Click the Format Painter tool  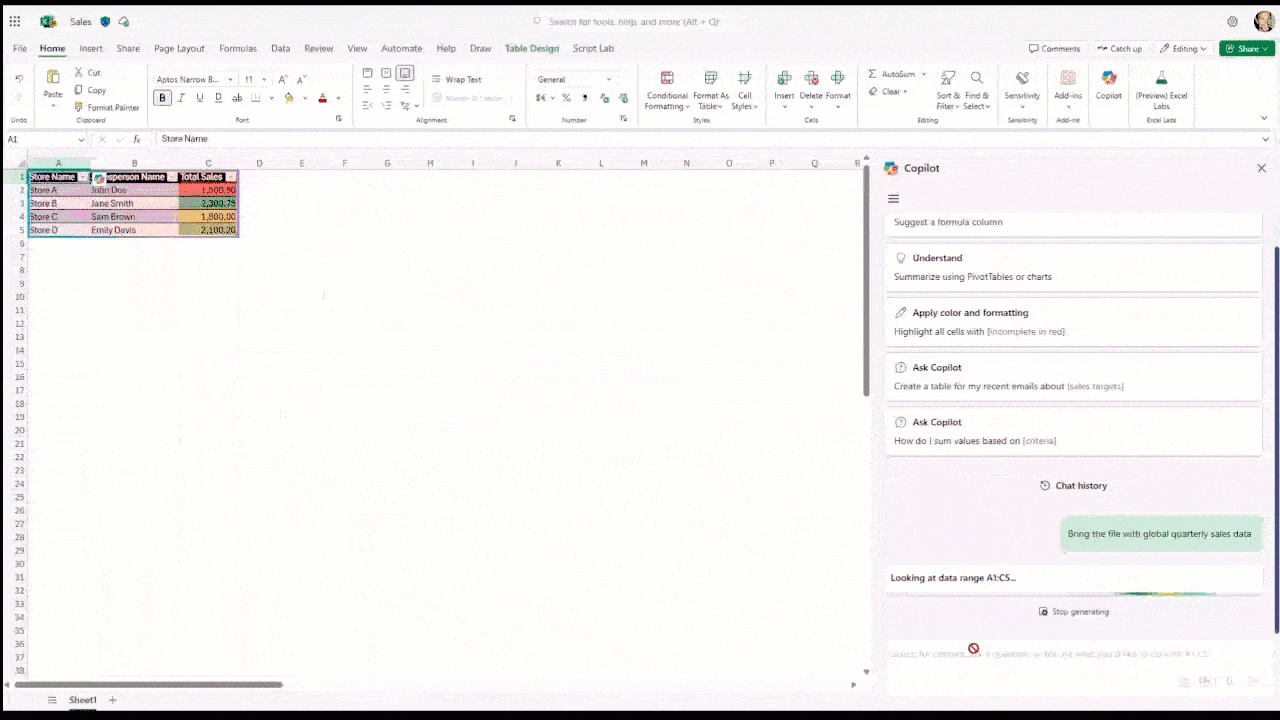click(x=106, y=107)
